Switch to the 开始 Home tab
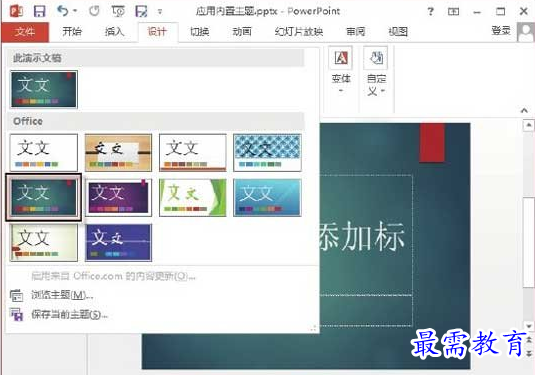The height and width of the screenshot is (375, 535). pyautogui.click(x=72, y=32)
